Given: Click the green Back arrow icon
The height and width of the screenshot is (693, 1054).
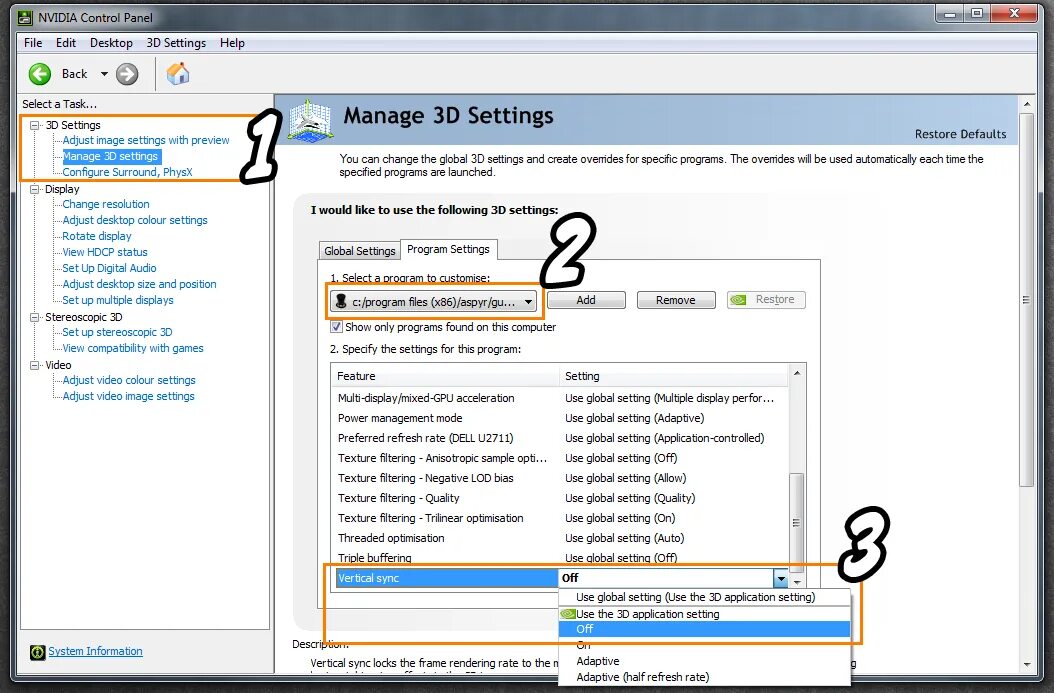Looking at the screenshot, I should (40, 74).
